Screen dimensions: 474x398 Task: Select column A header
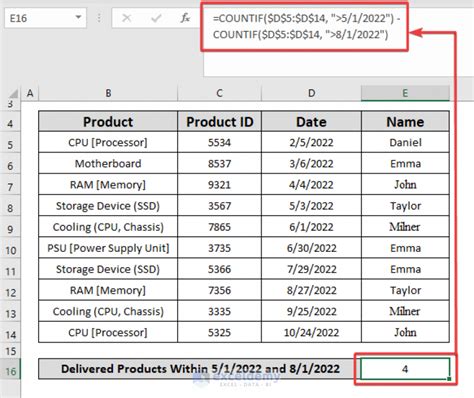(x=30, y=93)
